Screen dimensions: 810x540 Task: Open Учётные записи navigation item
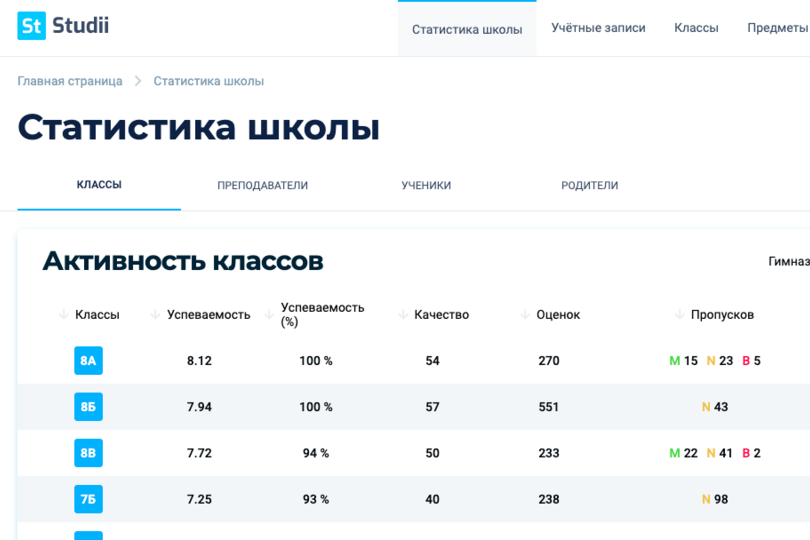(598, 28)
